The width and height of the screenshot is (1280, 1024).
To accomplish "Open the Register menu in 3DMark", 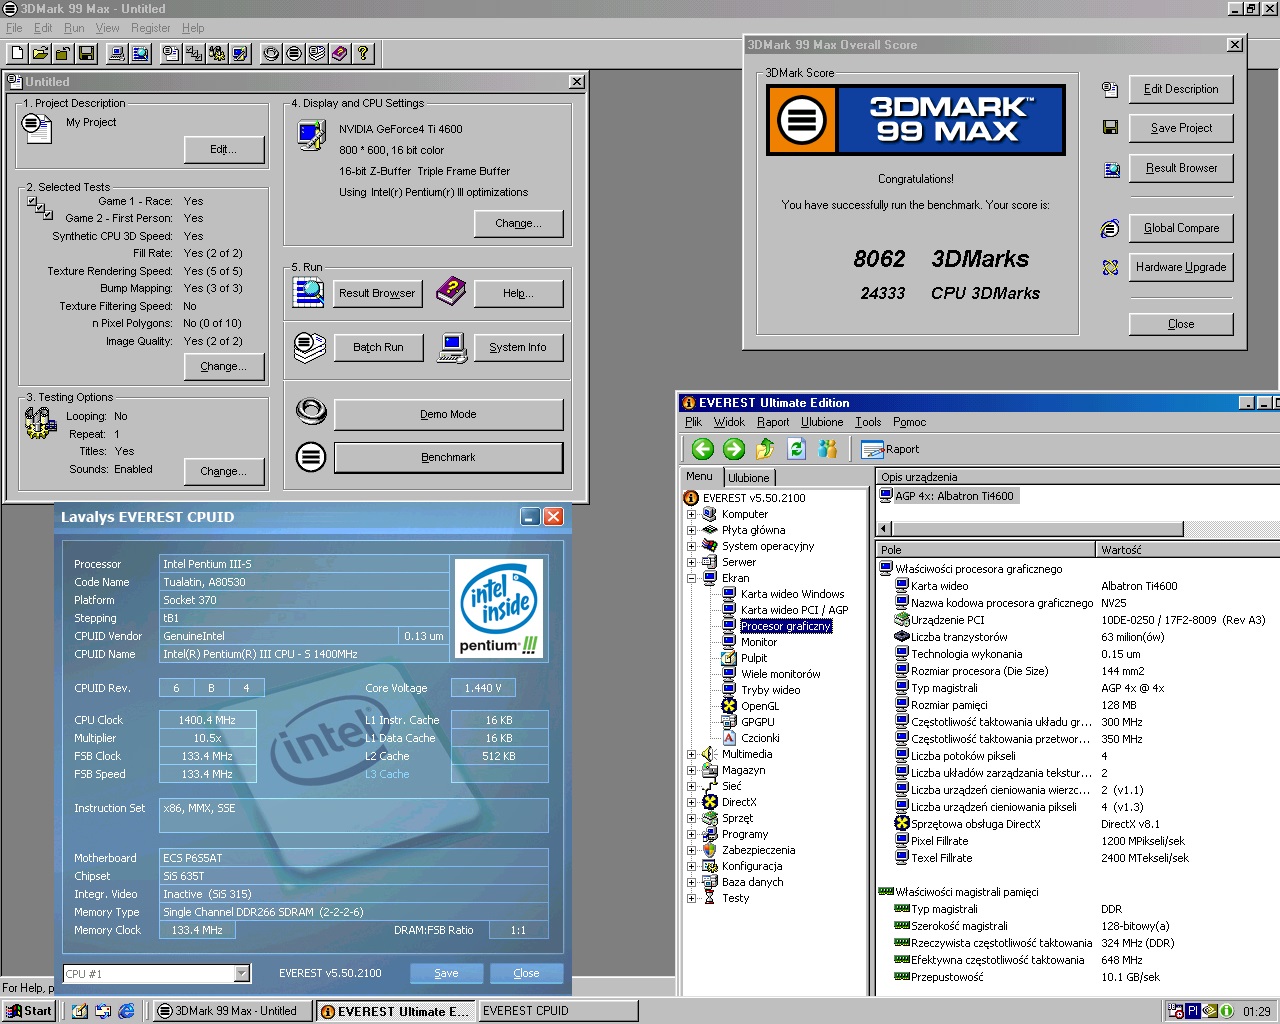I will (151, 28).
